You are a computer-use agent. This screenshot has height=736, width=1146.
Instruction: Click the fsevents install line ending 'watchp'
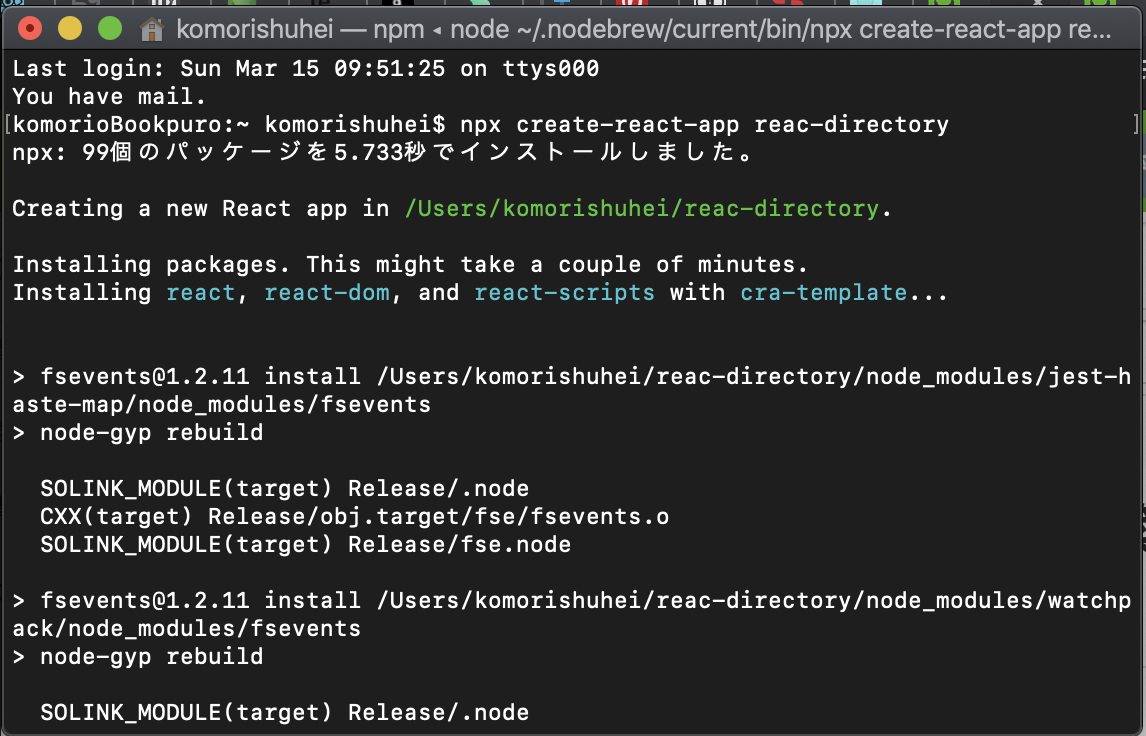572,601
